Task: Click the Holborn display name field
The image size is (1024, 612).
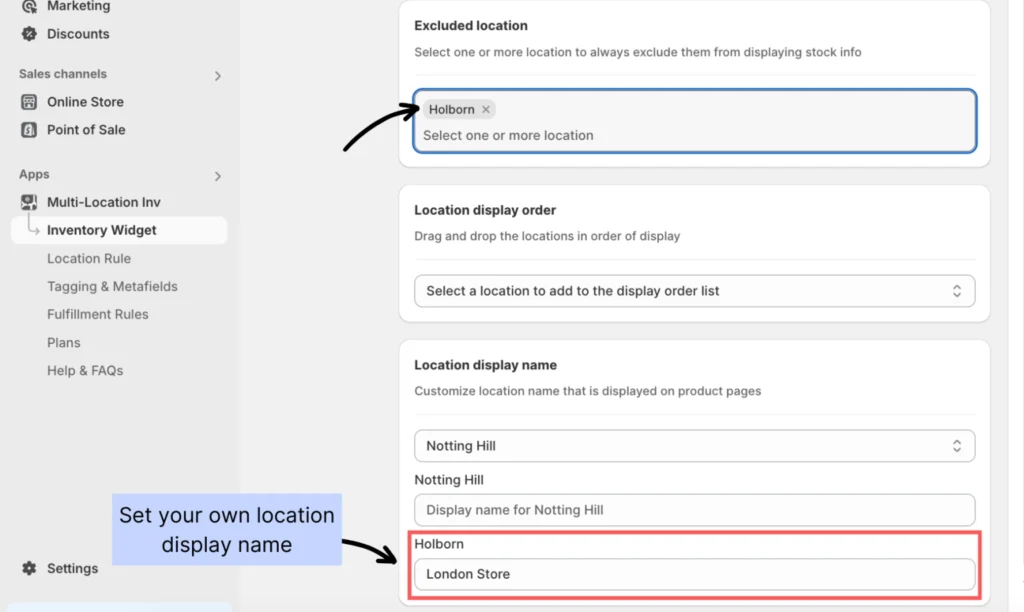Action: coord(694,574)
